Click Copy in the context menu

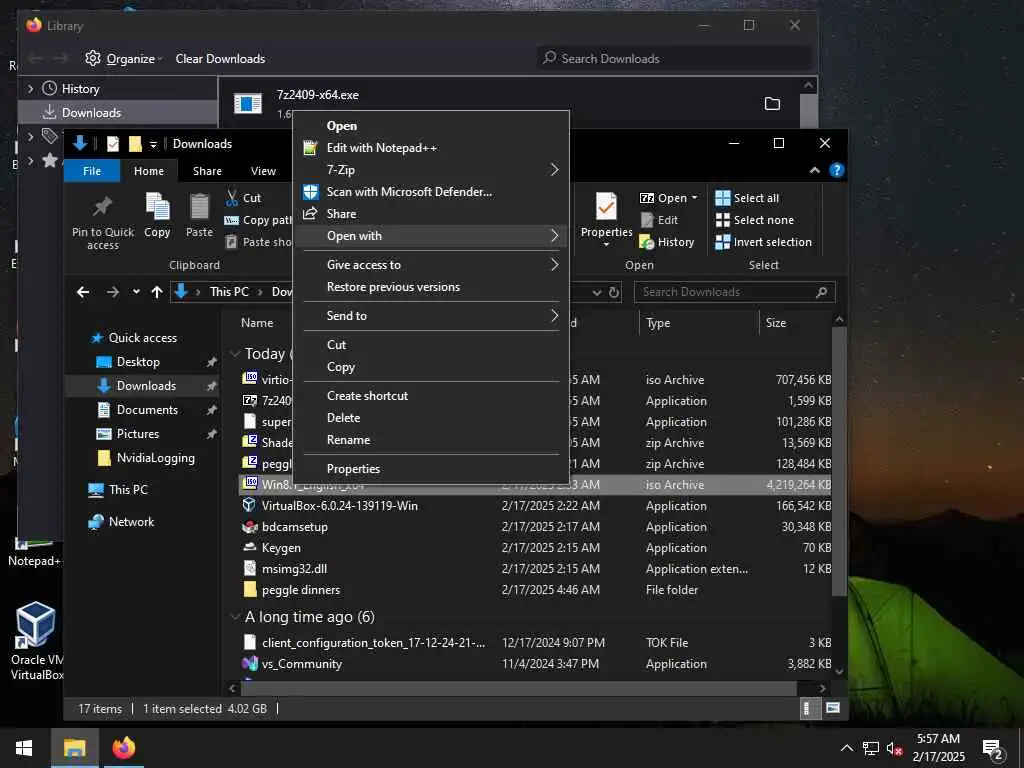coord(341,367)
